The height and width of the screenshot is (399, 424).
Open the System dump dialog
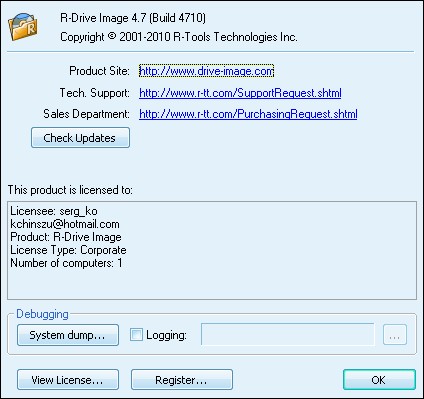(68, 335)
